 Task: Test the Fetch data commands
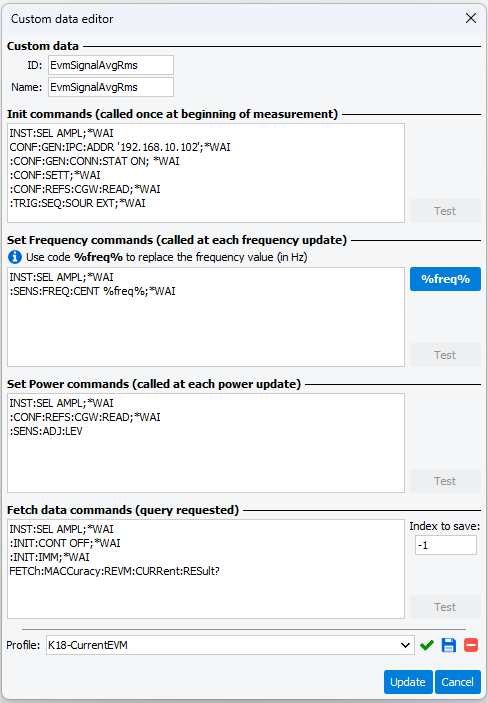tap(445, 607)
